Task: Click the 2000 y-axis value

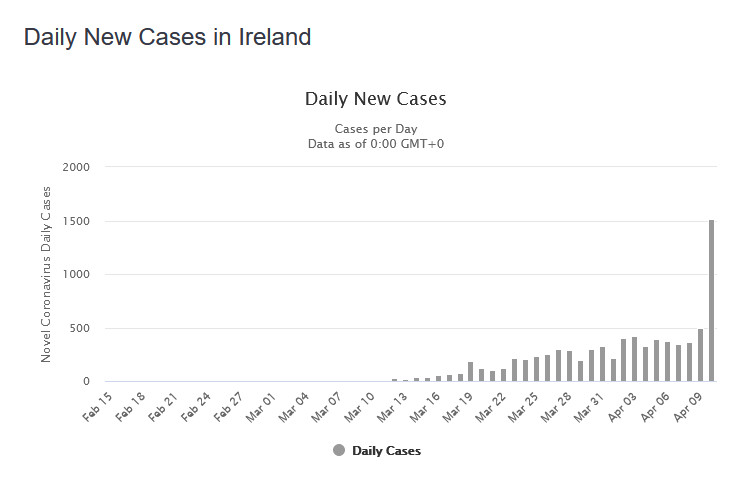Action: pos(76,167)
